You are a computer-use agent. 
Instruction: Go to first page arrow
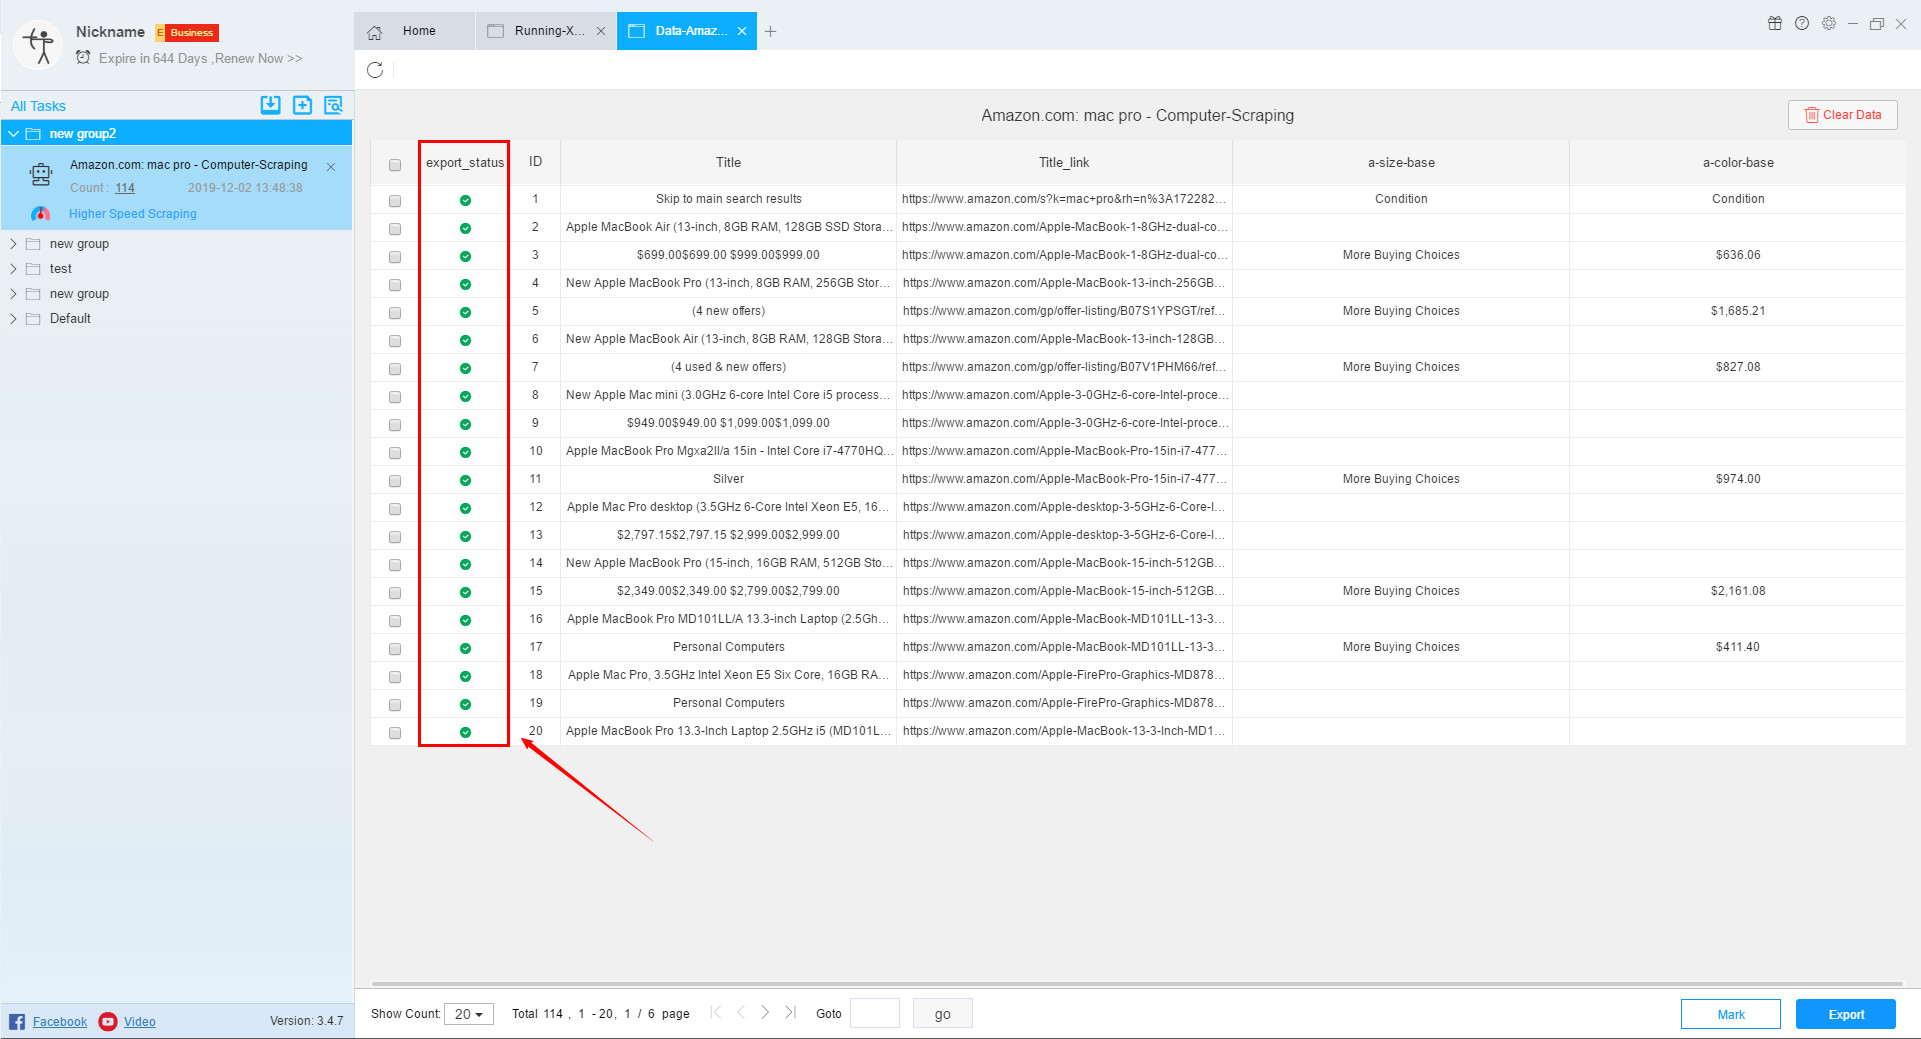point(716,1012)
